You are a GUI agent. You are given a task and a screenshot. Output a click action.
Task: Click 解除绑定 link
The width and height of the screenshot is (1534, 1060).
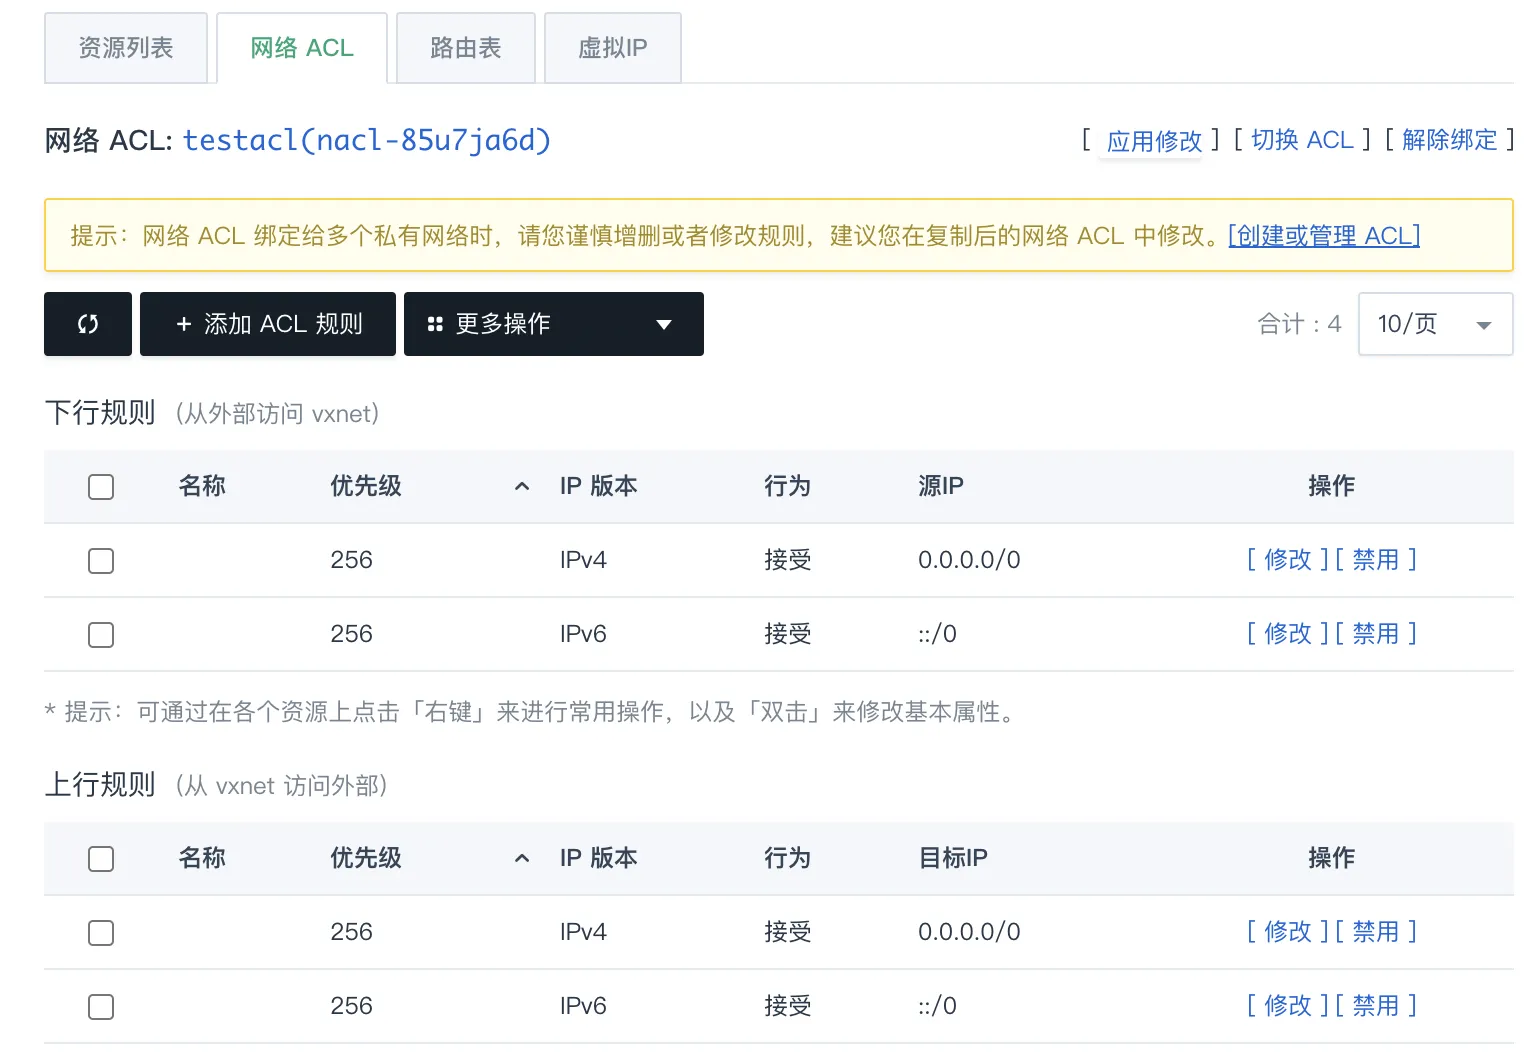pos(1450,140)
